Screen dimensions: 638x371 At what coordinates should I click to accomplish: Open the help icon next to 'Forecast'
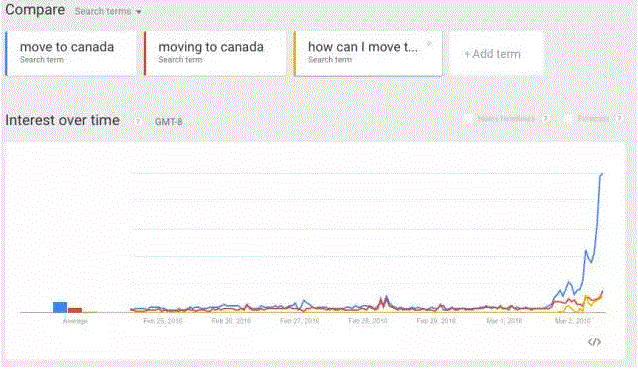pos(619,119)
